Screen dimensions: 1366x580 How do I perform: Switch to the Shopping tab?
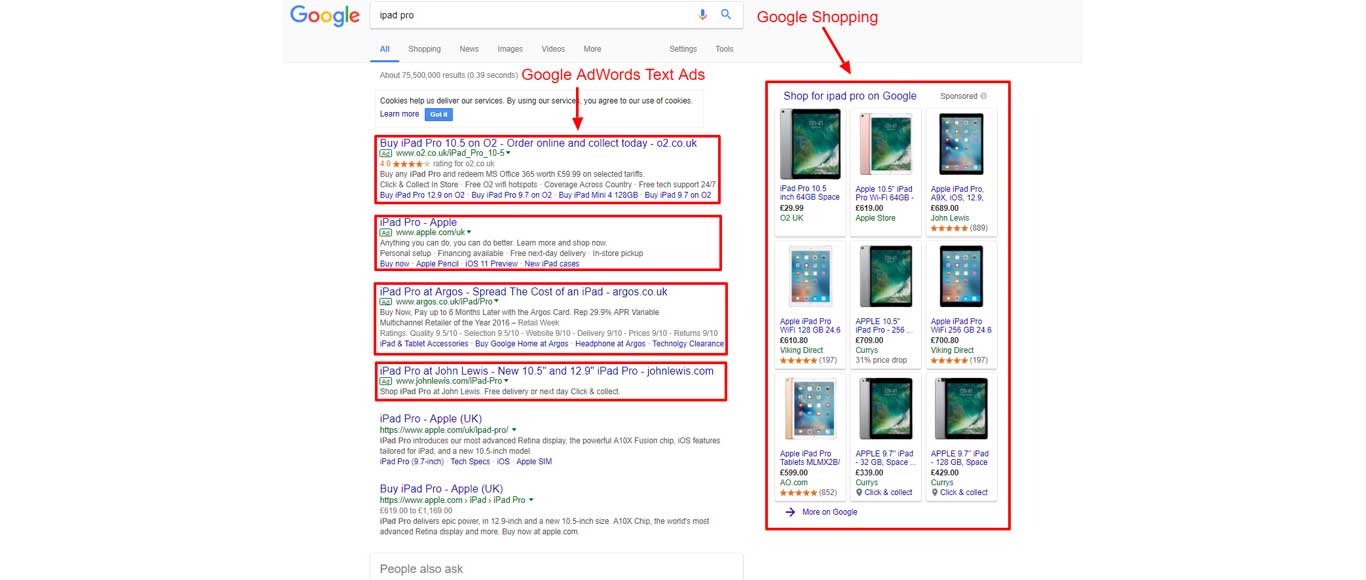tap(424, 48)
